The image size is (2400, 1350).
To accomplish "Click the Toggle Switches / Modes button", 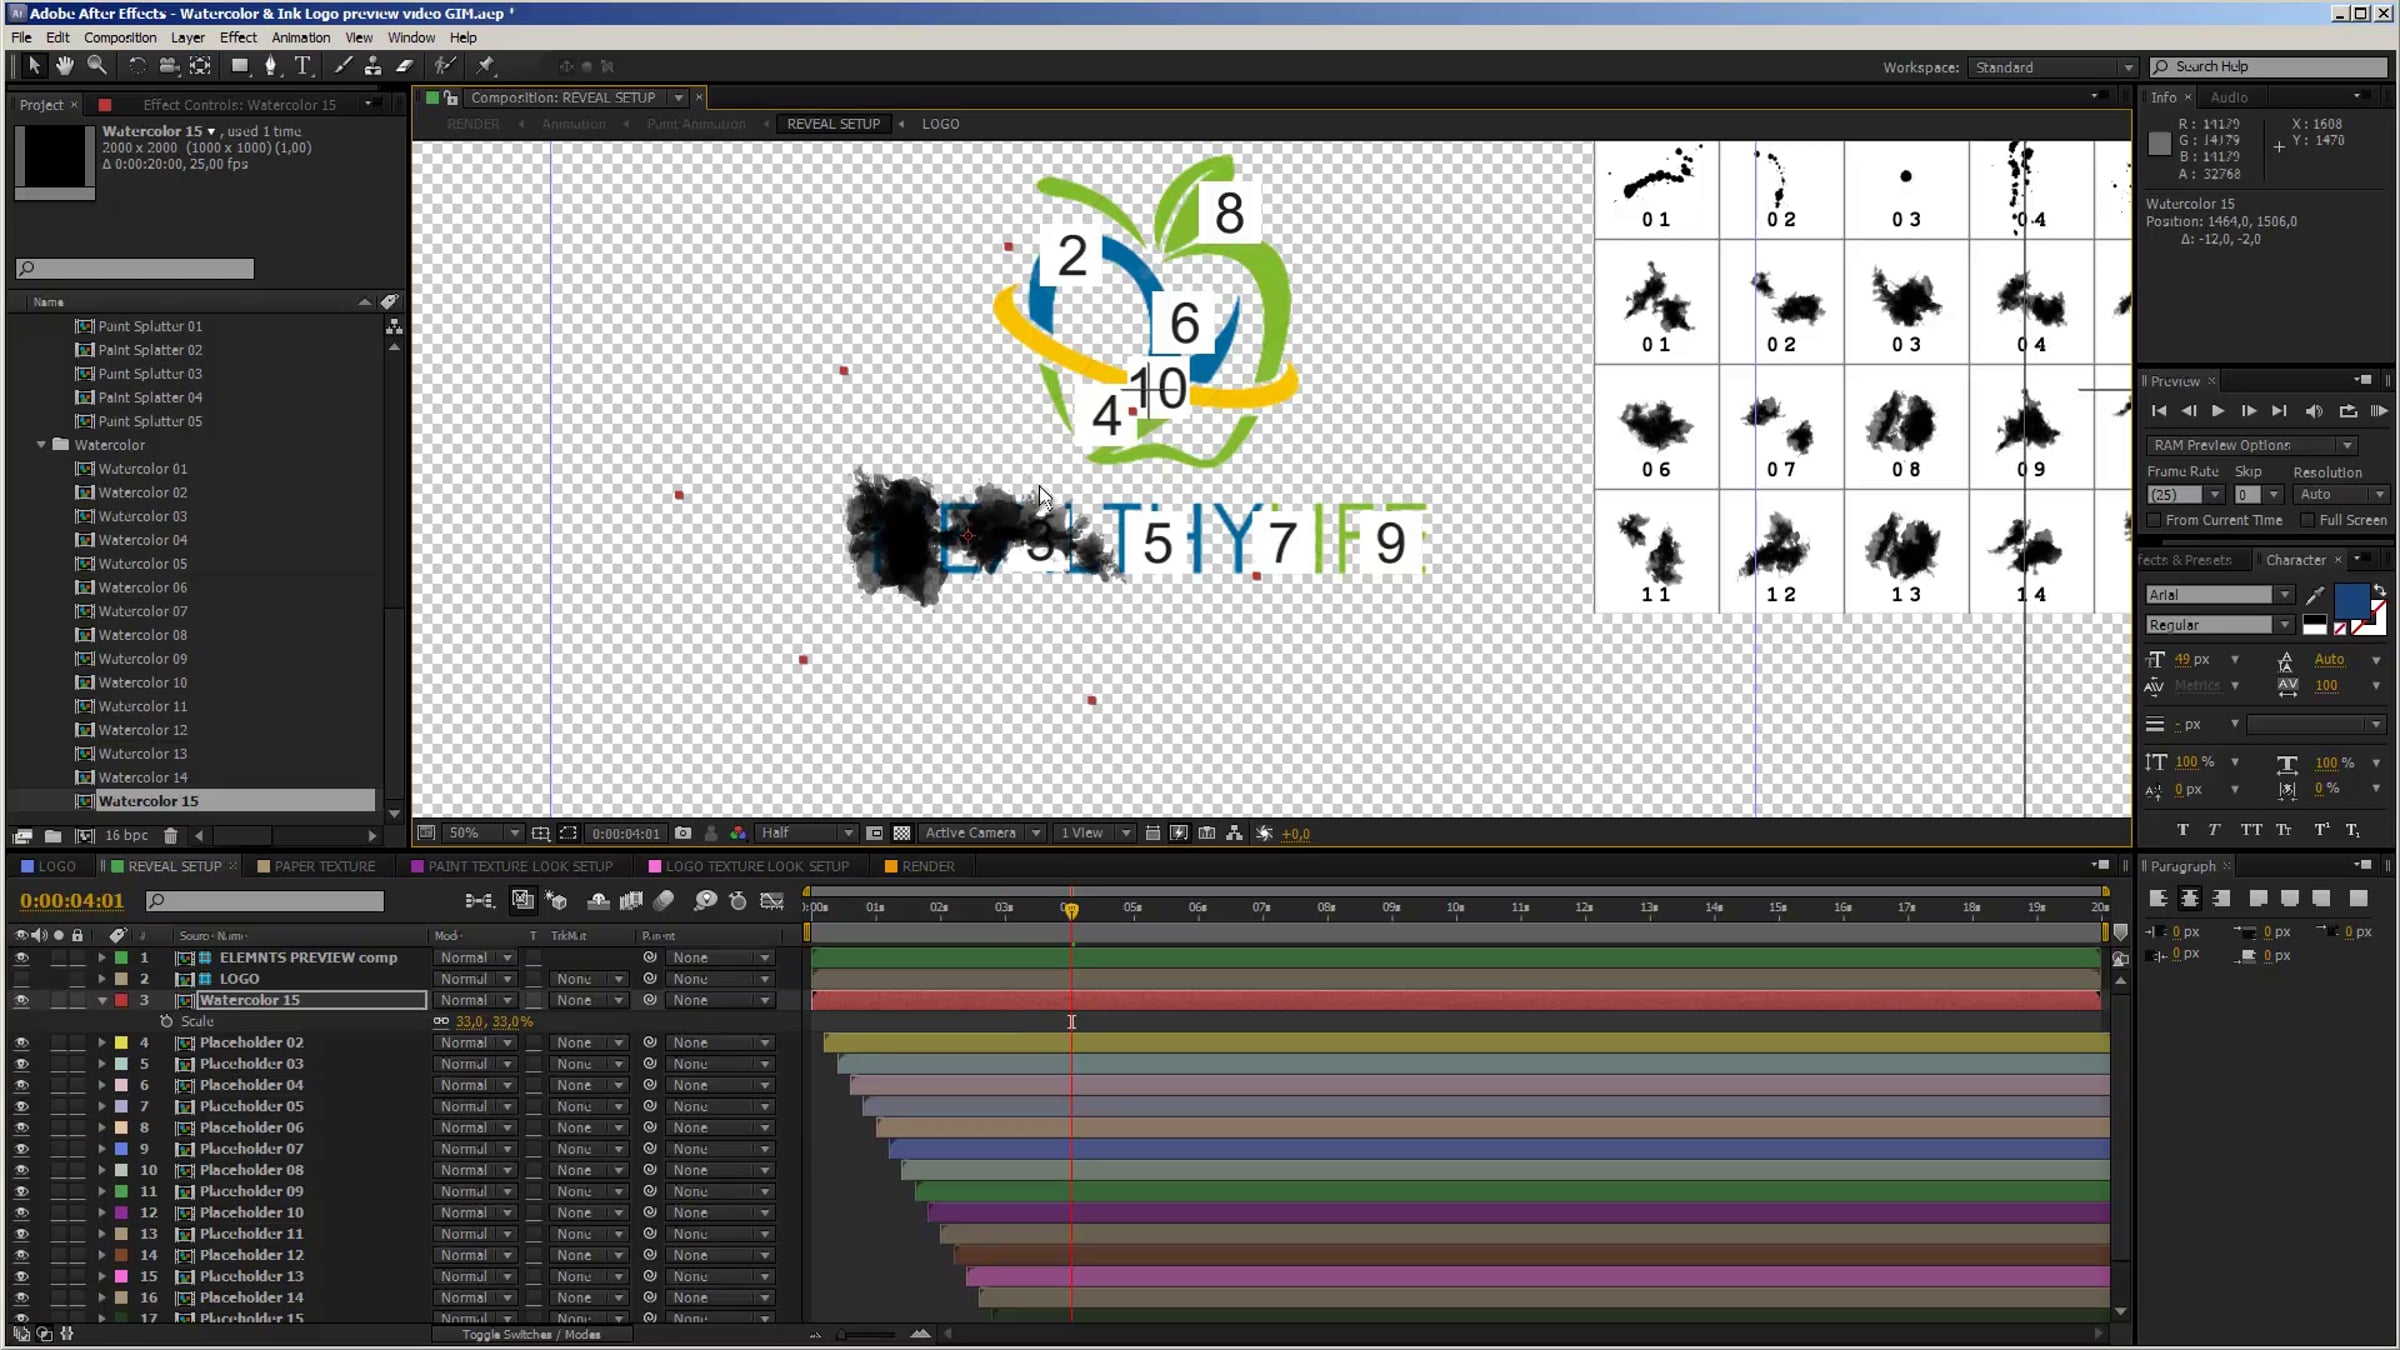I will pos(531,1334).
